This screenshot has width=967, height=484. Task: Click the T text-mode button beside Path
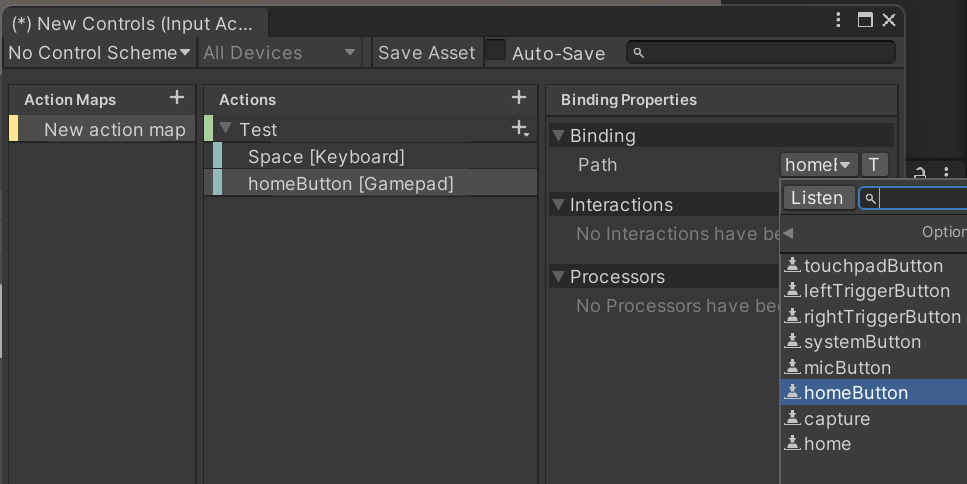click(x=875, y=165)
